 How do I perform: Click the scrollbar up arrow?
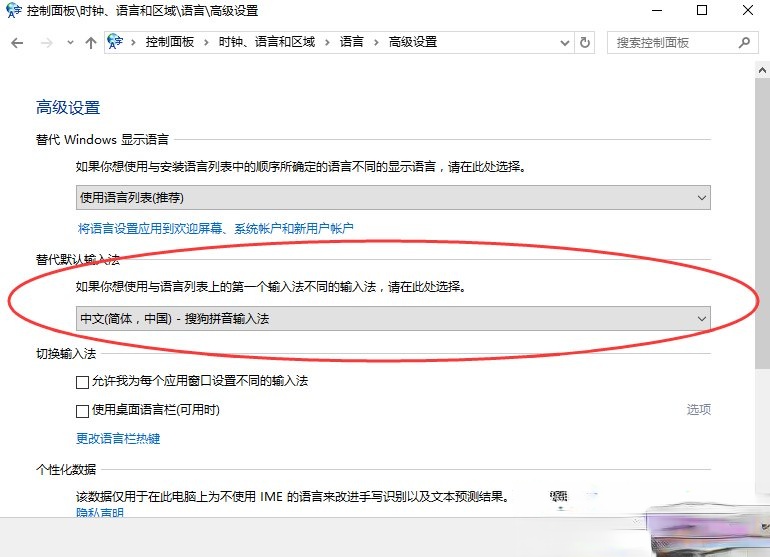[762, 70]
